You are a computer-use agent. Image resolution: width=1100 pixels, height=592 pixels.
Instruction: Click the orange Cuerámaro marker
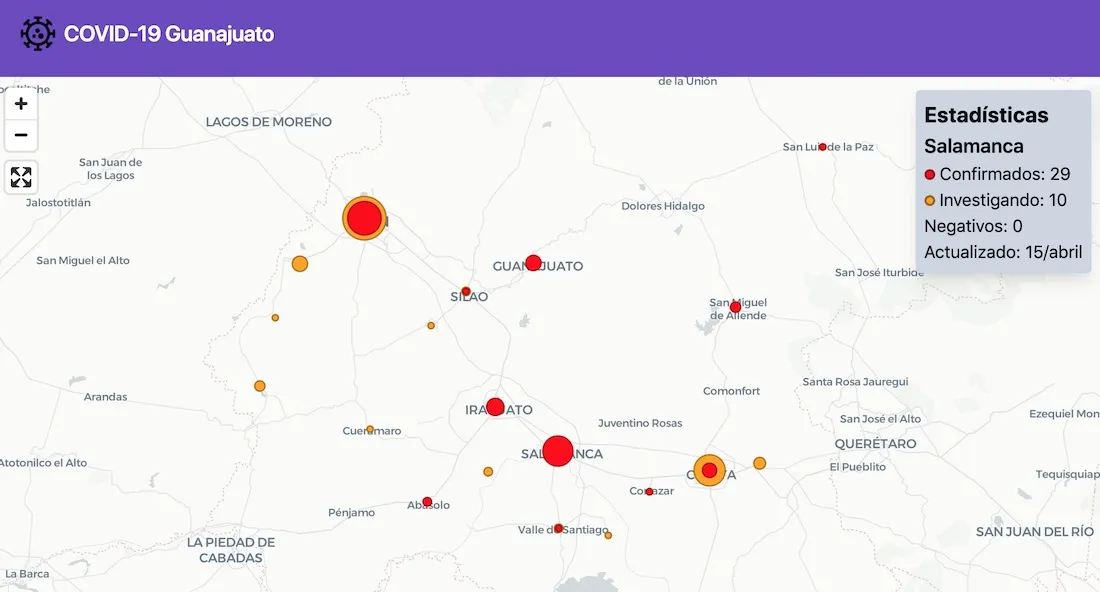(x=370, y=430)
